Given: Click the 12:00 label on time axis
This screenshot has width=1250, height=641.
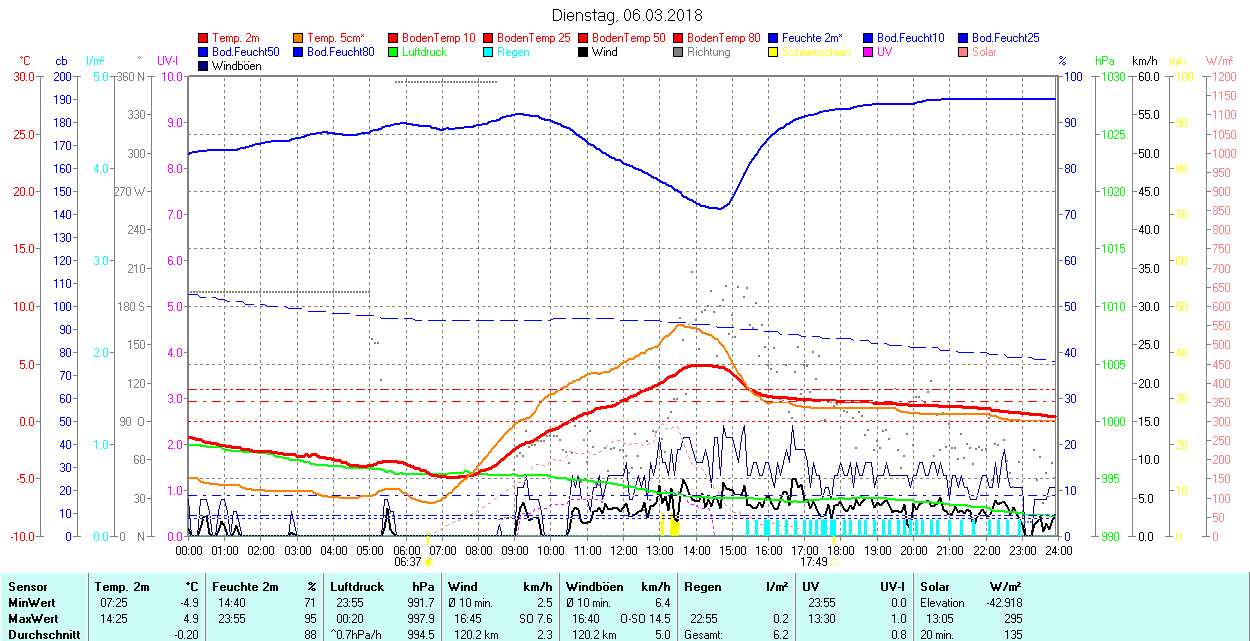Looking at the screenshot, I should [624, 550].
